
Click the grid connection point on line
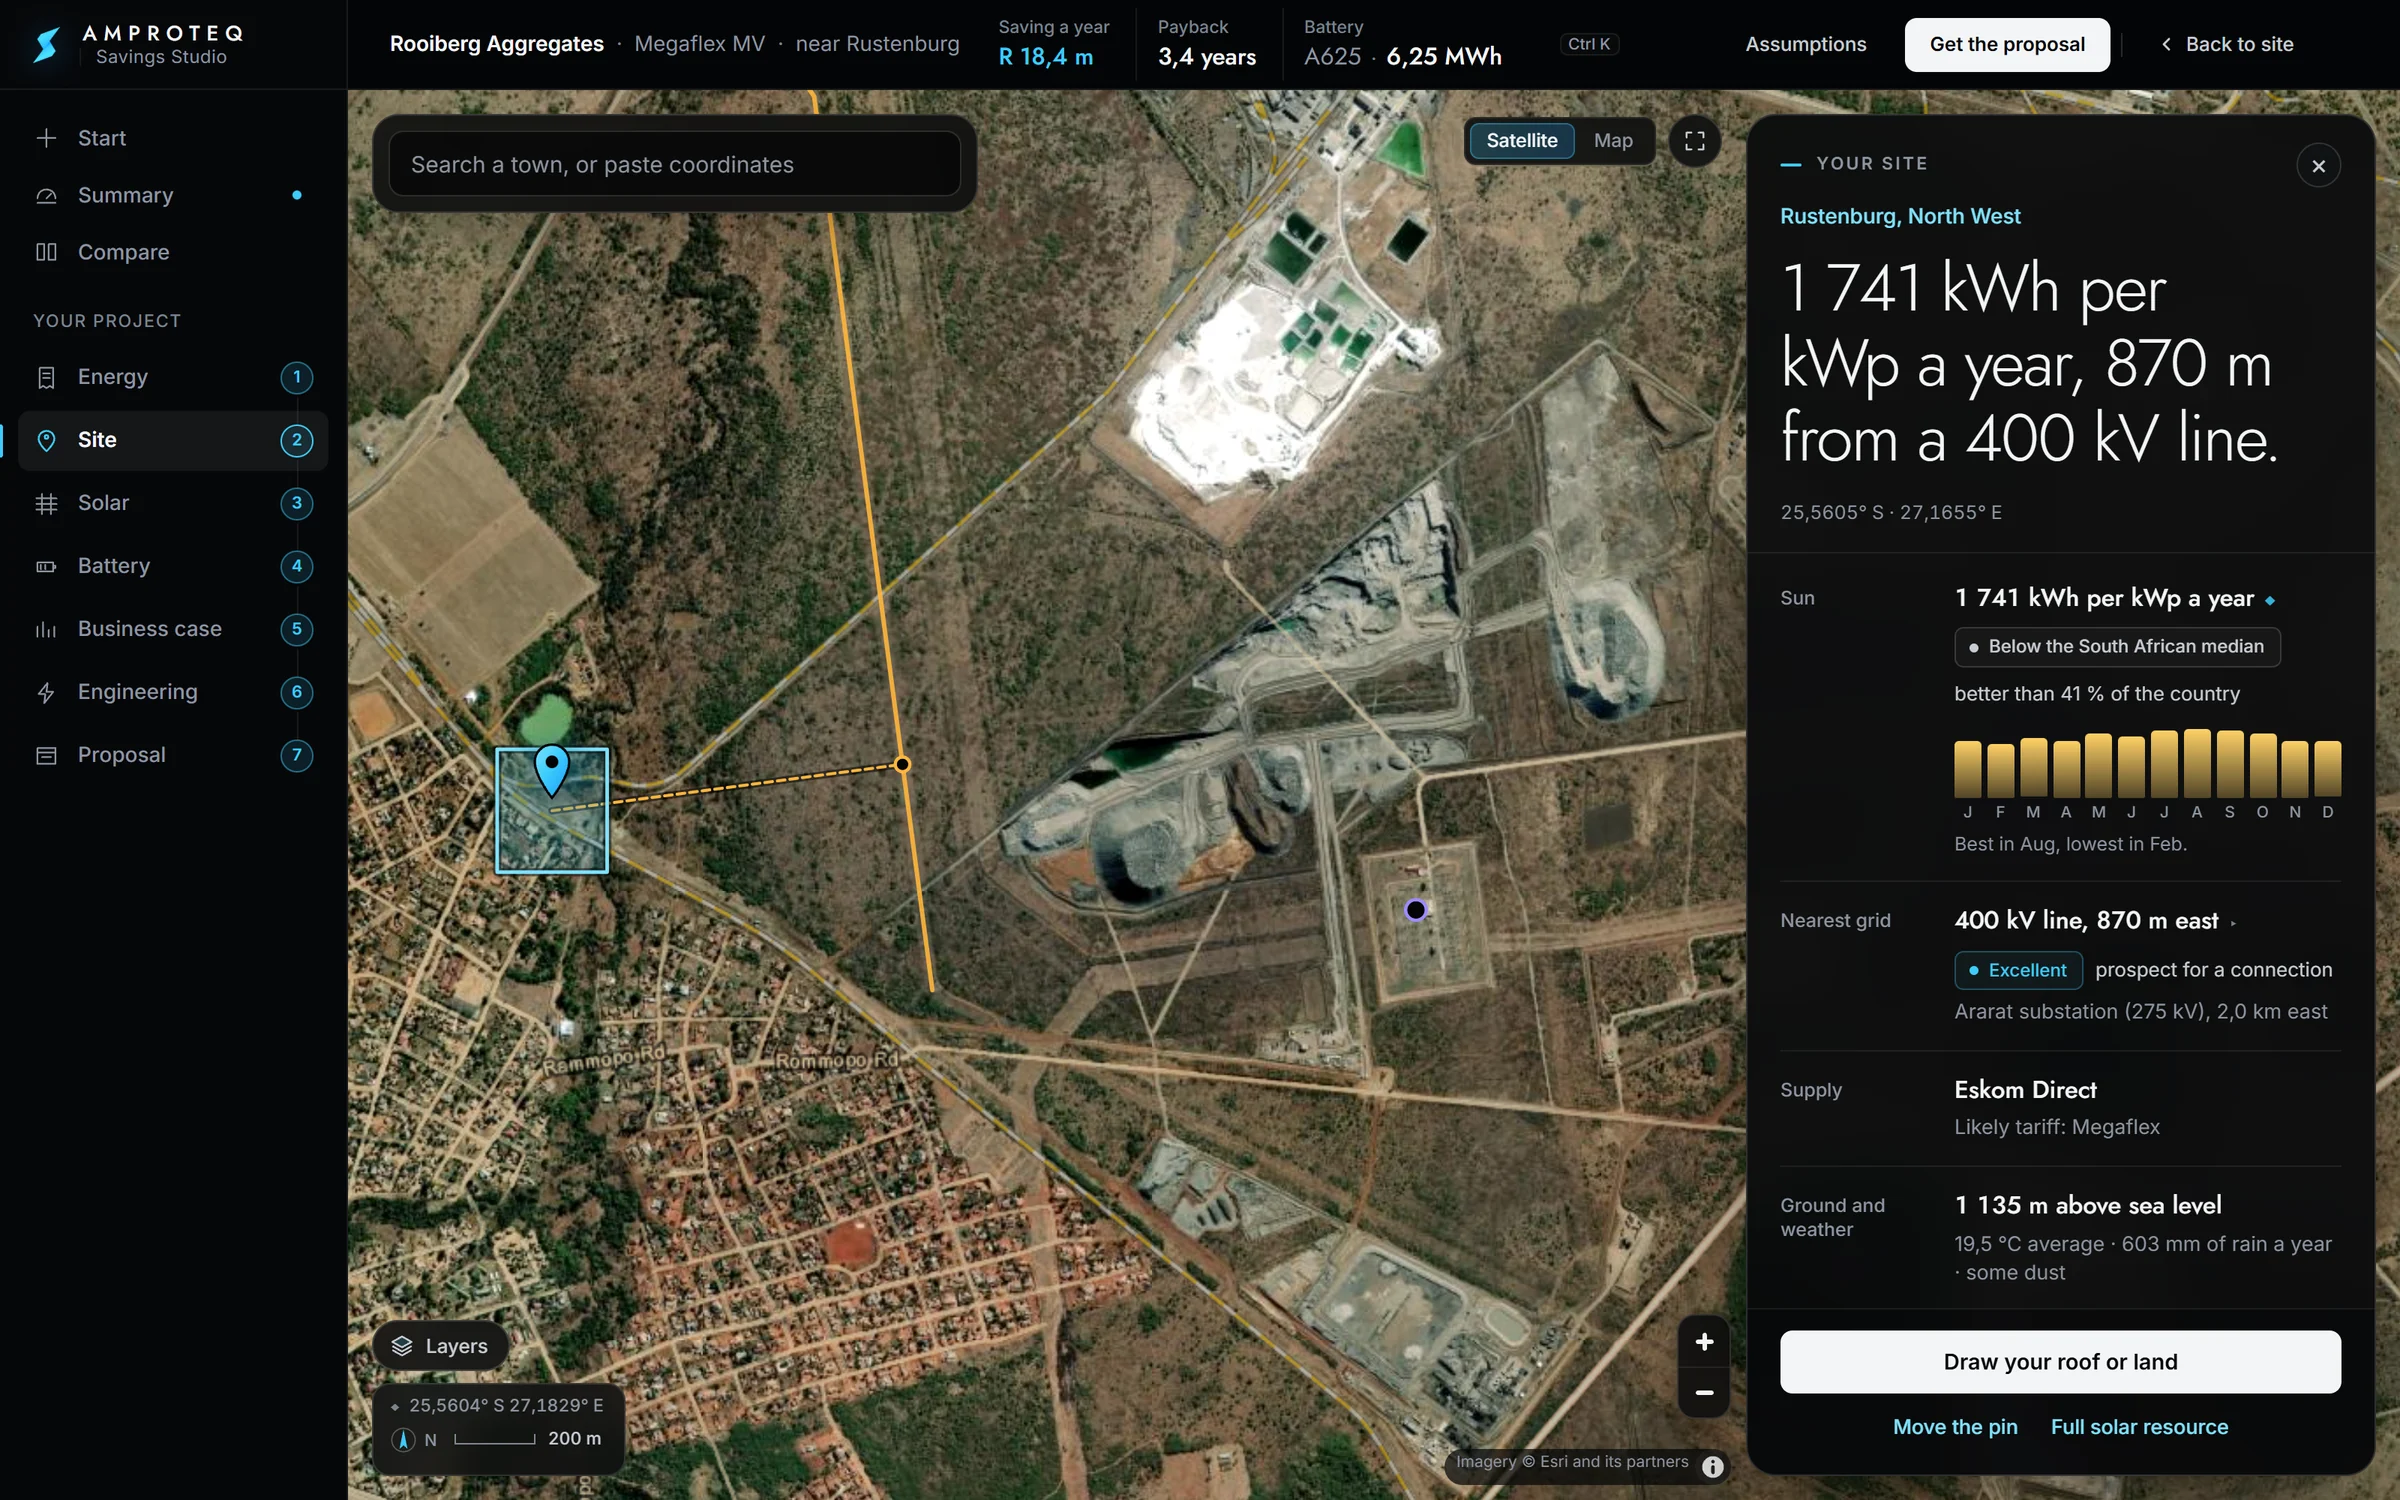(902, 764)
